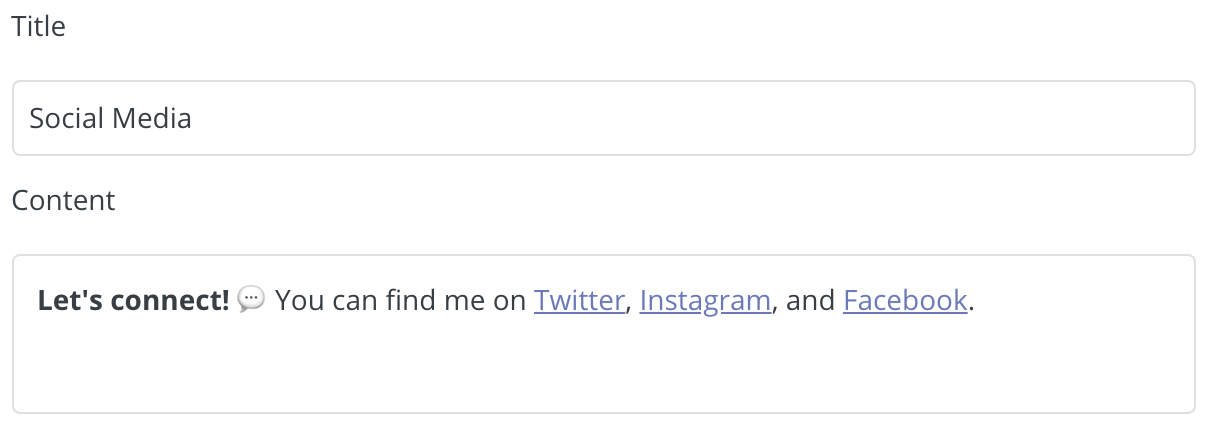Click the empty area below the content text
Image resolution: width=1208 pixels, height=424 pixels.
click(x=603, y=365)
